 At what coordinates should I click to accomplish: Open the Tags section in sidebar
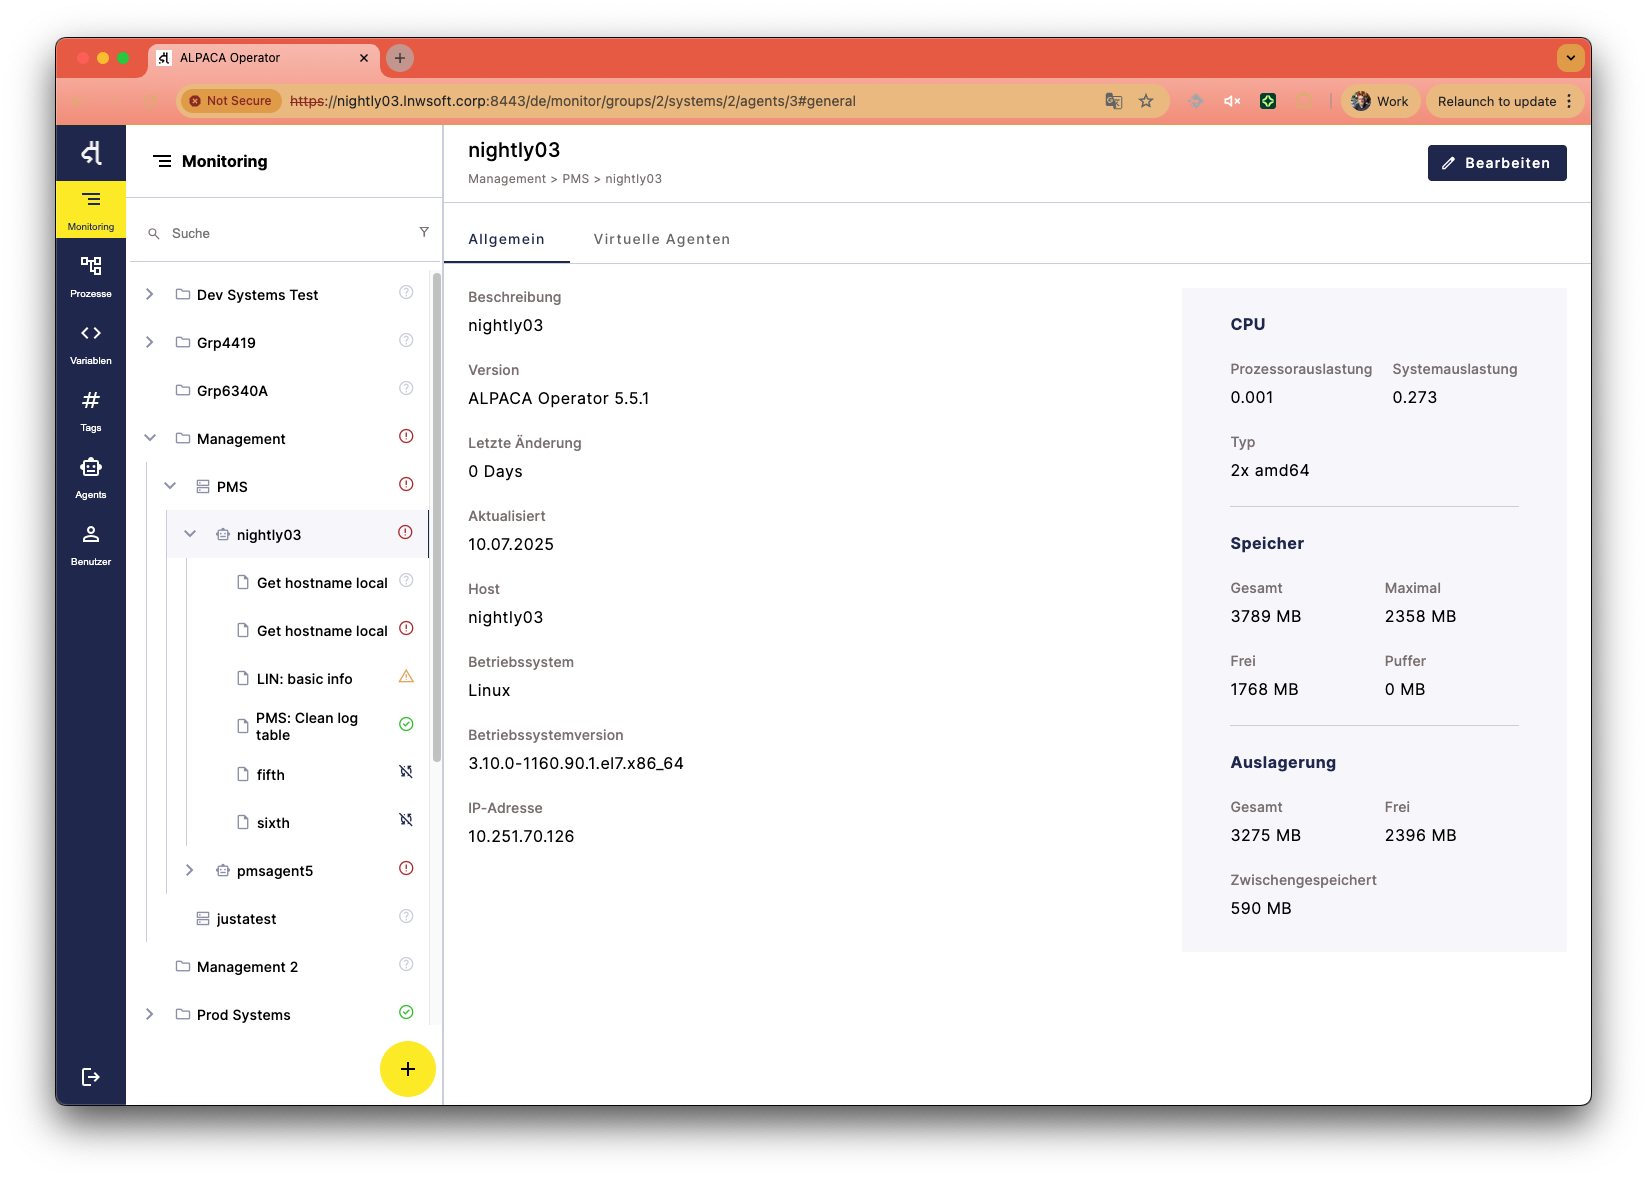point(91,411)
